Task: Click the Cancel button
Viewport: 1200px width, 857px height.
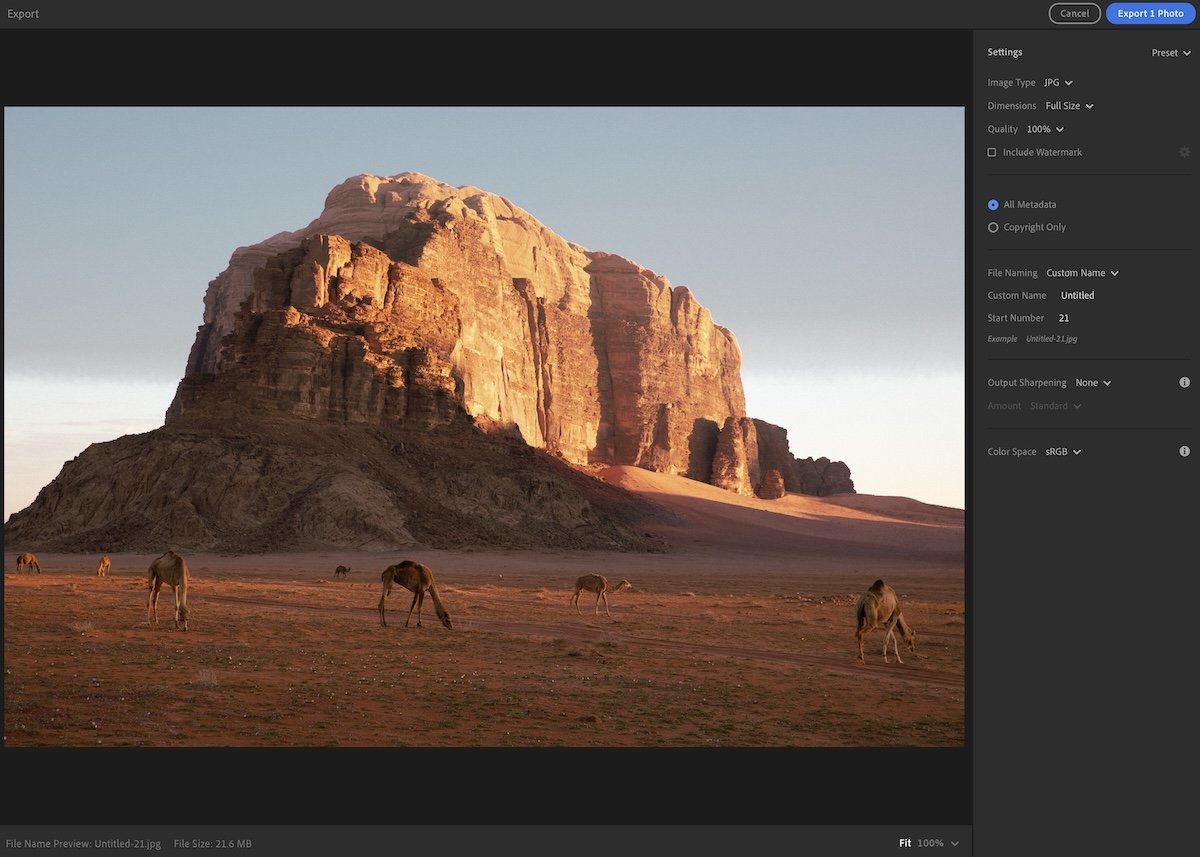Action: point(1074,13)
